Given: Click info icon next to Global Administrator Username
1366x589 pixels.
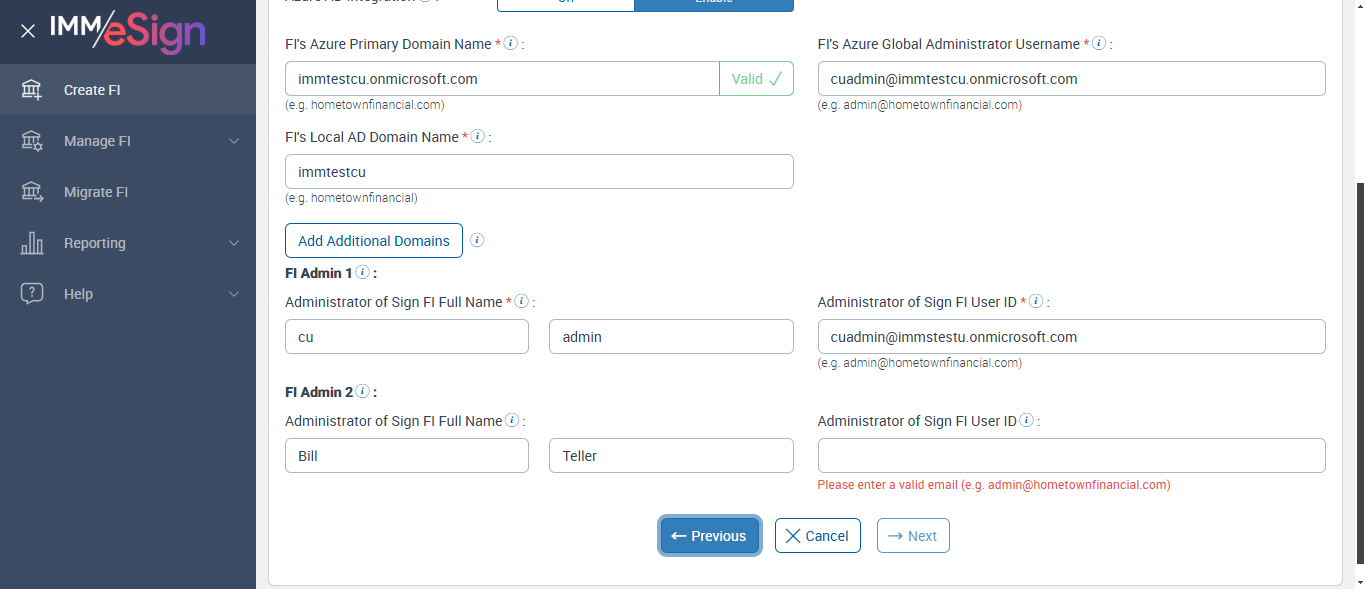Looking at the screenshot, I should pyautogui.click(x=1099, y=44).
